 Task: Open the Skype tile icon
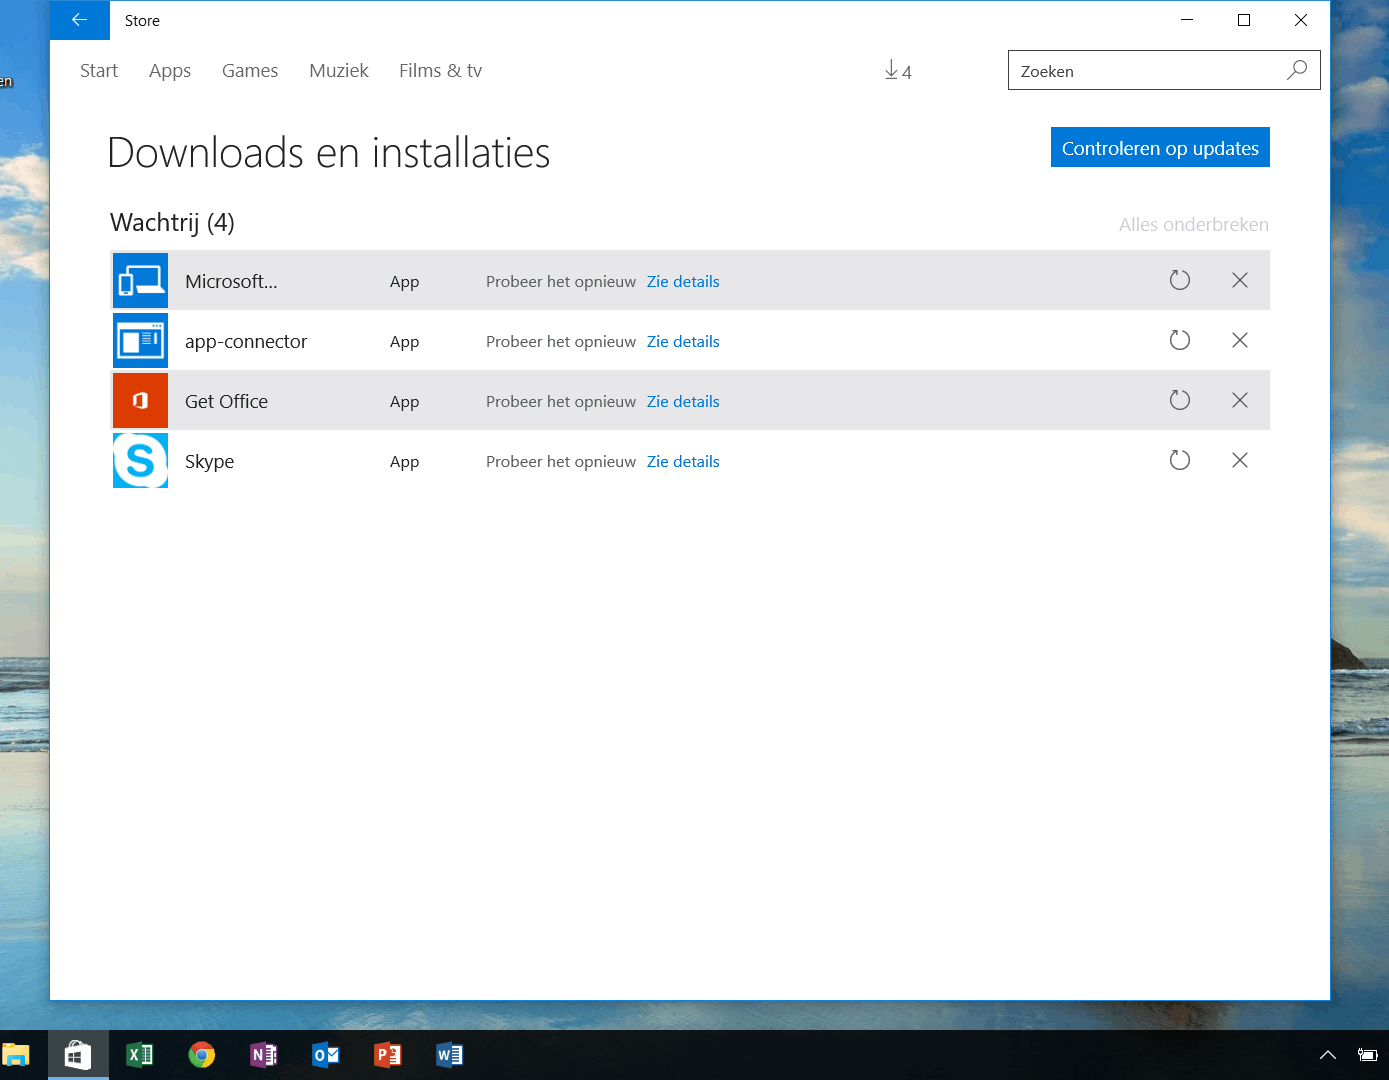[x=140, y=460]
